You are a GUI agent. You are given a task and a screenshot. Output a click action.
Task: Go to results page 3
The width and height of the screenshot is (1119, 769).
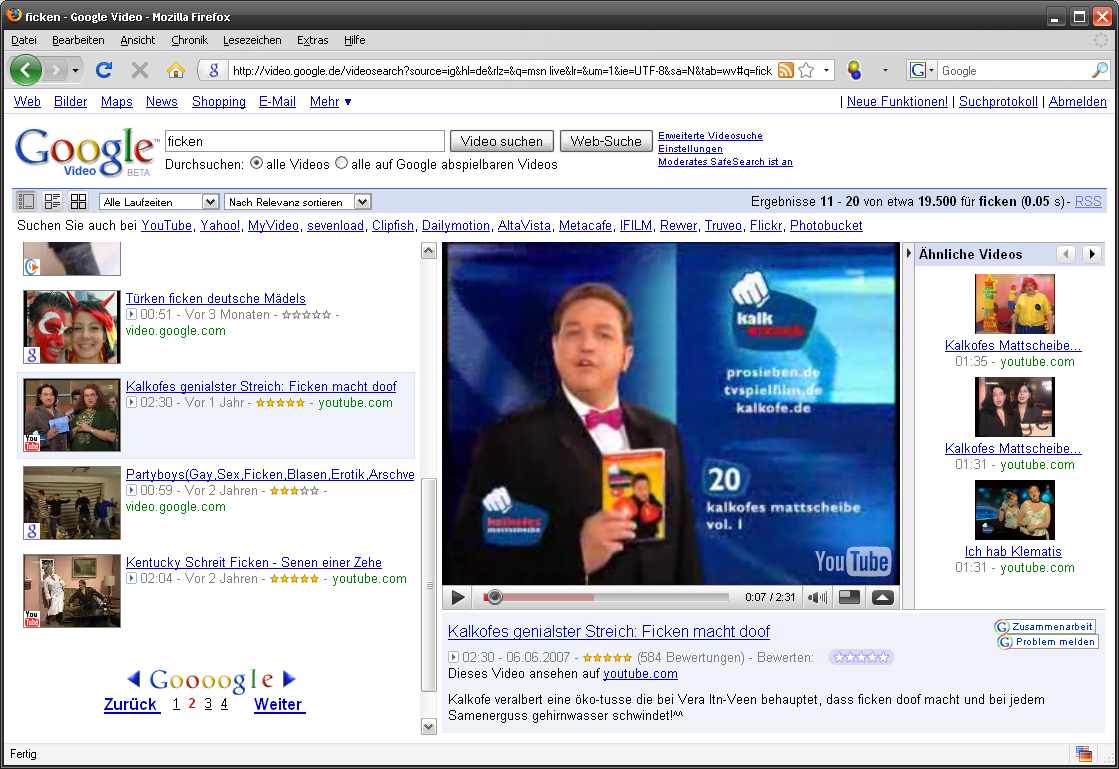pos(208,704)
